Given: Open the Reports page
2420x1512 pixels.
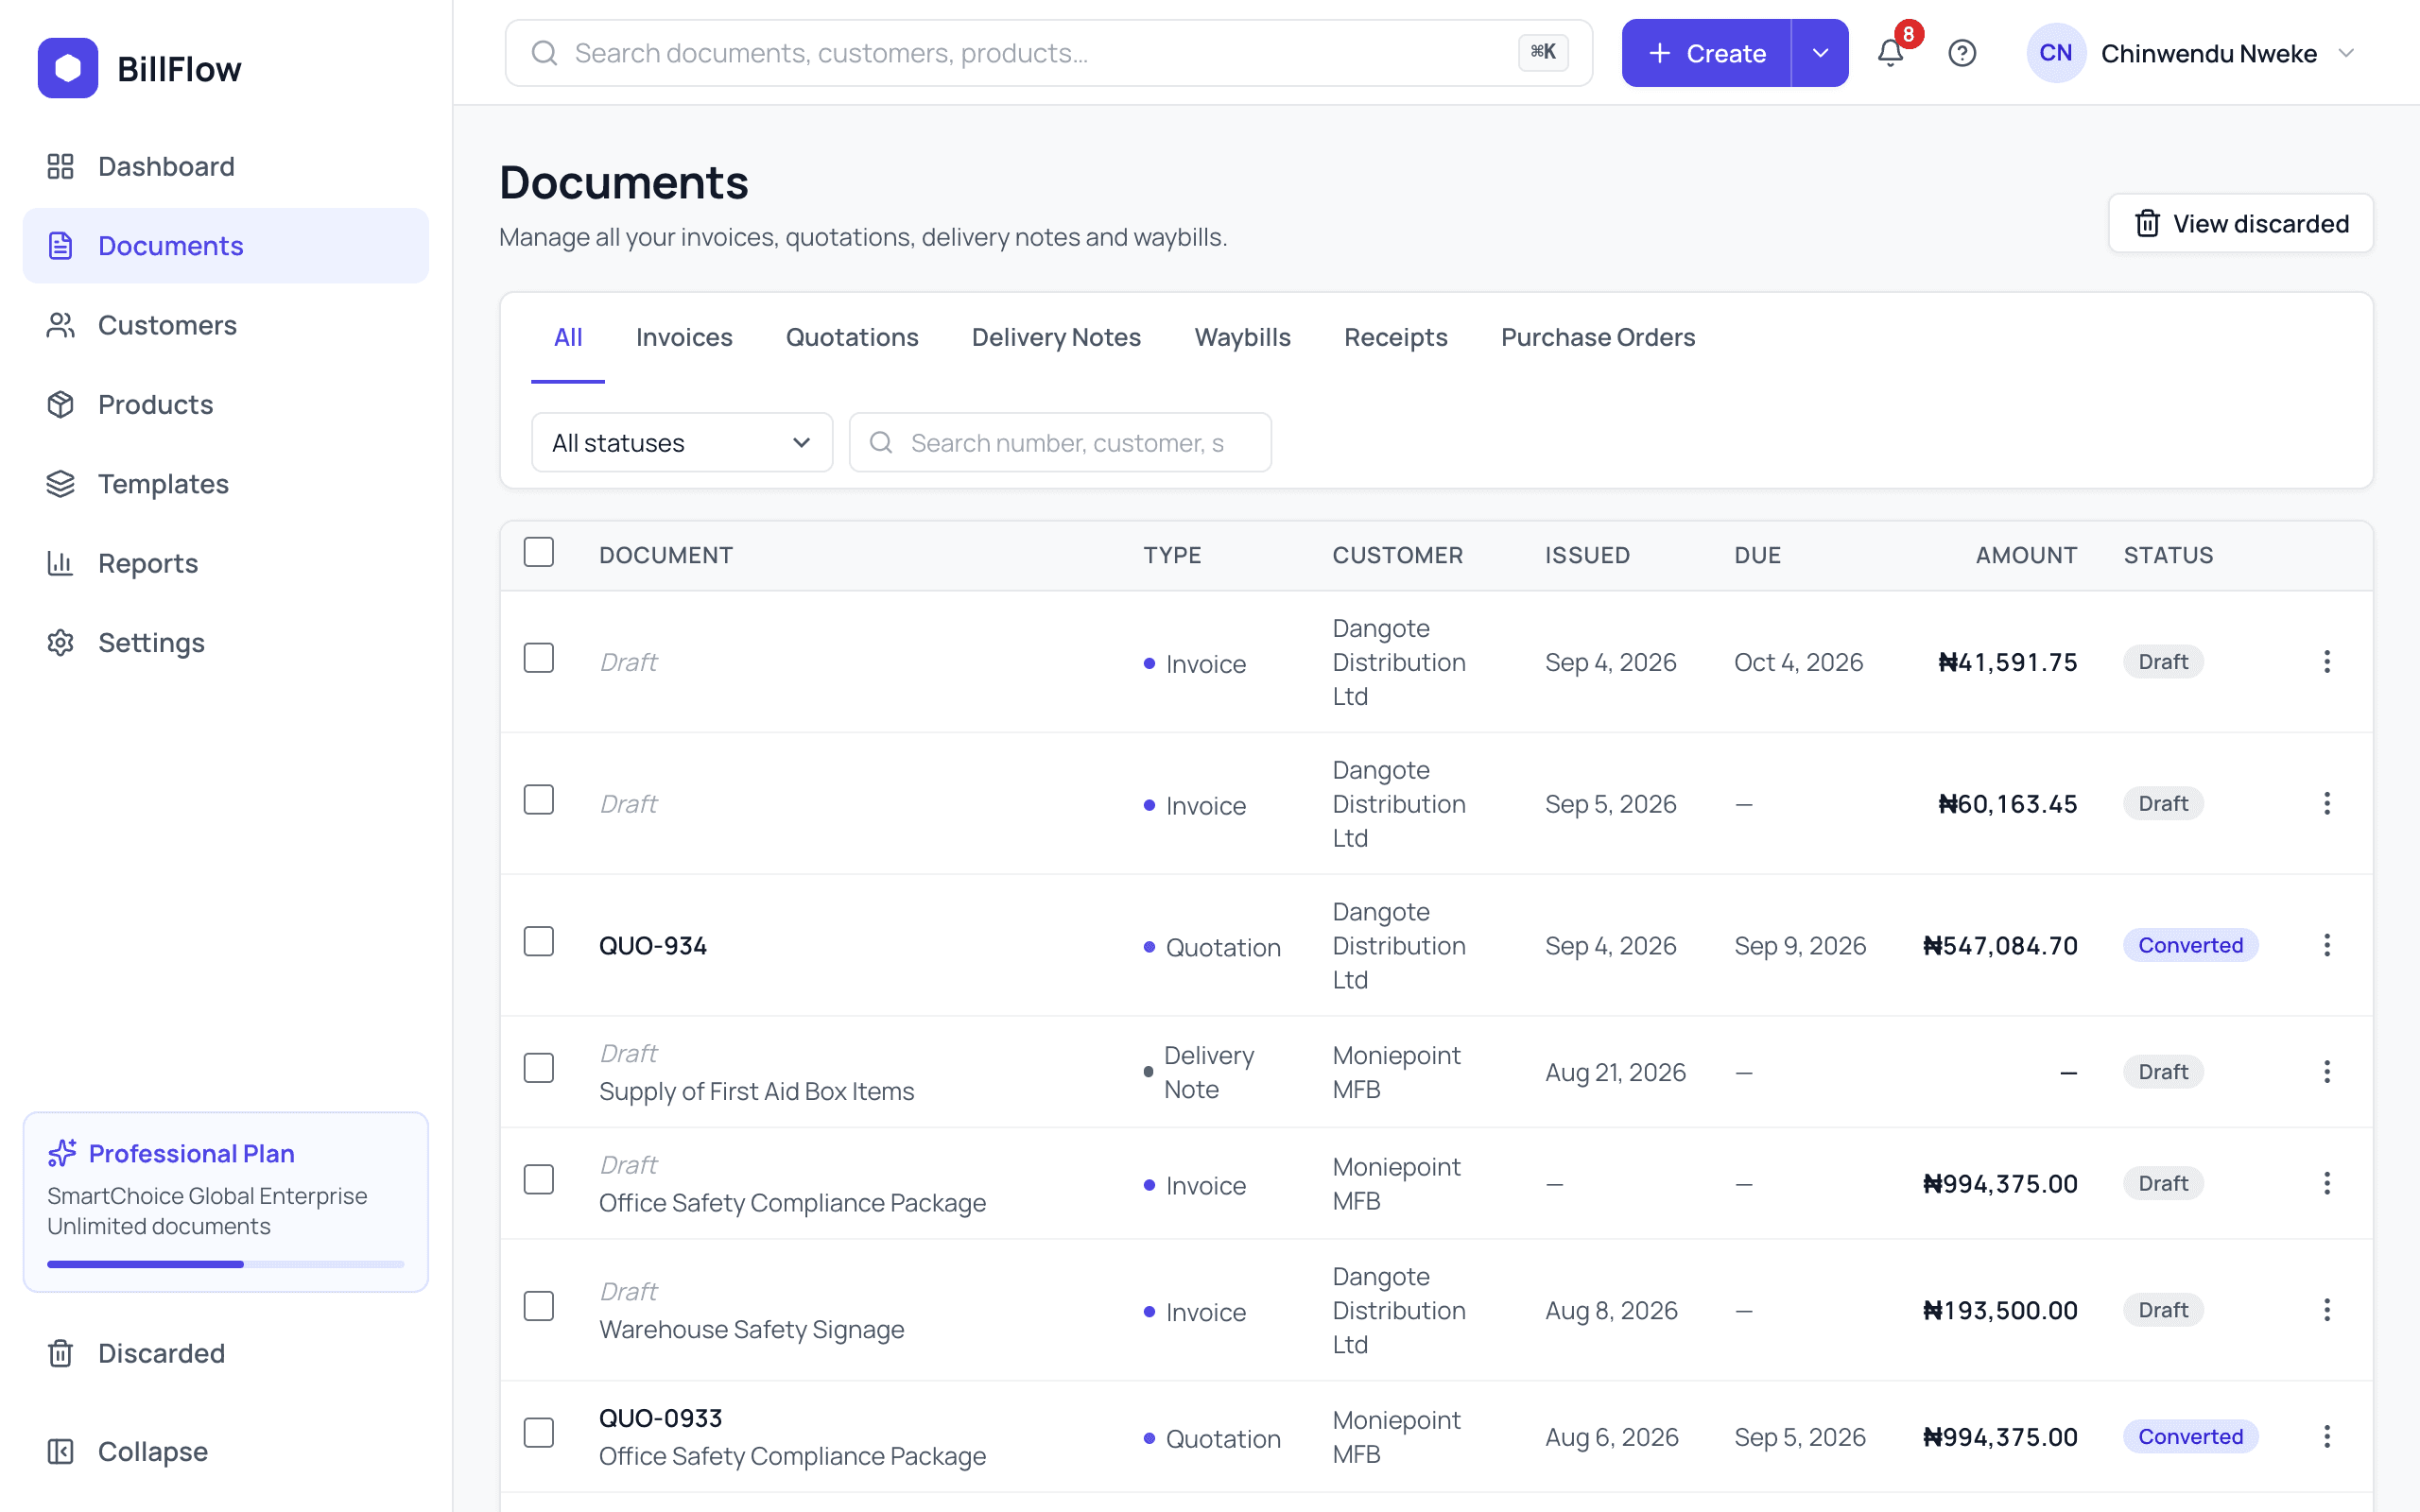Looking at the screenshot, I should (x=226, y=563).
